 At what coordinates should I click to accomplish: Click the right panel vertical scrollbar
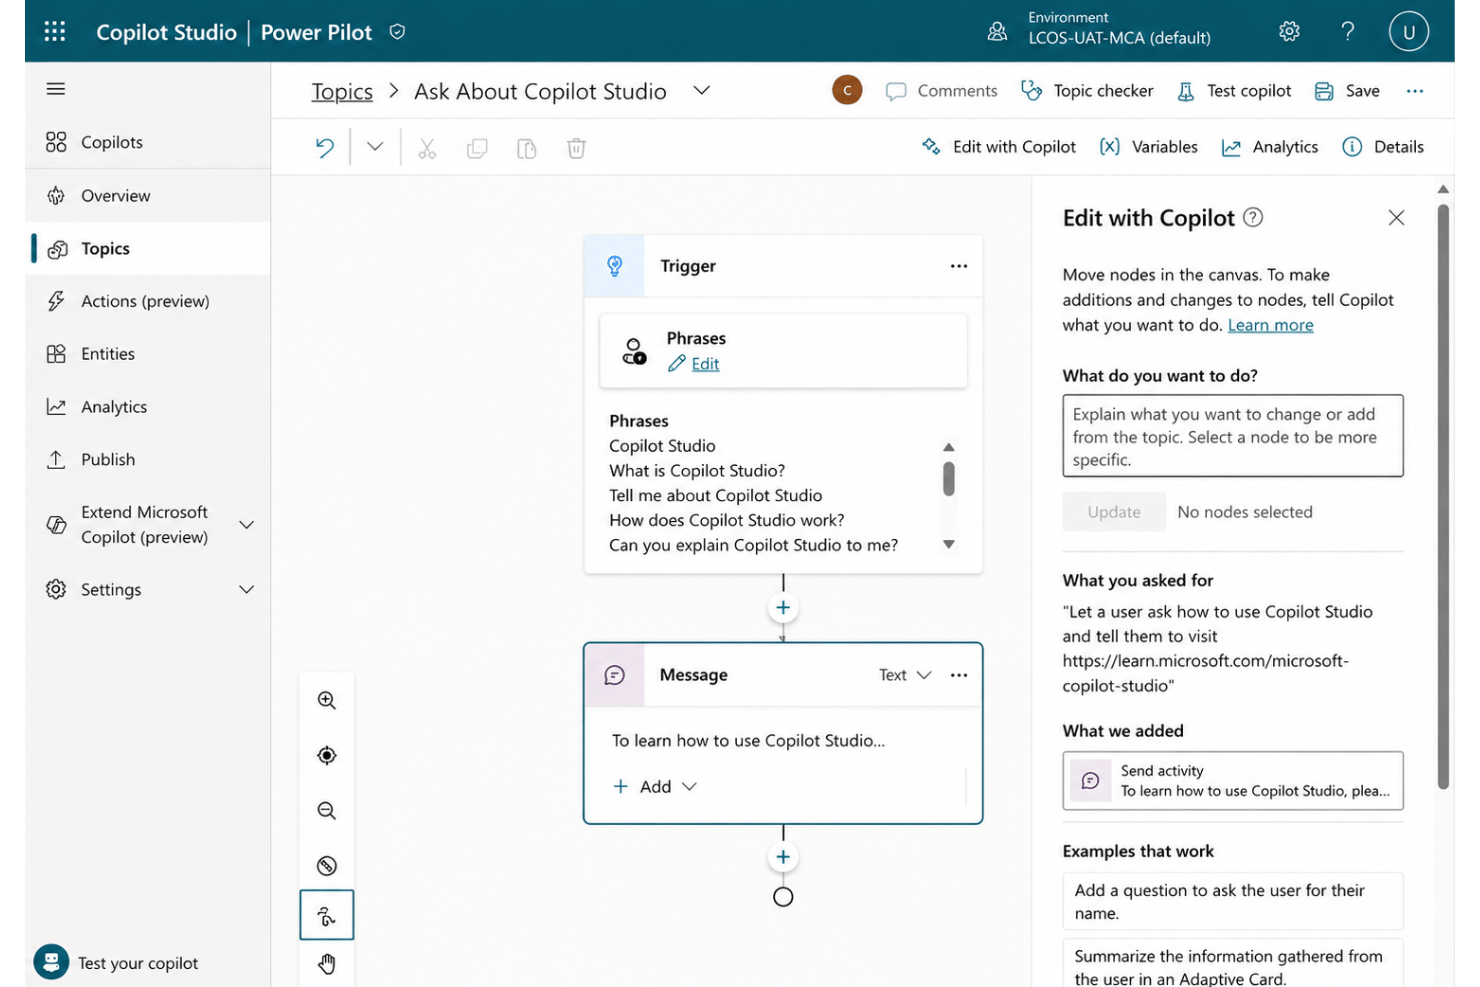click(1443, 497)
